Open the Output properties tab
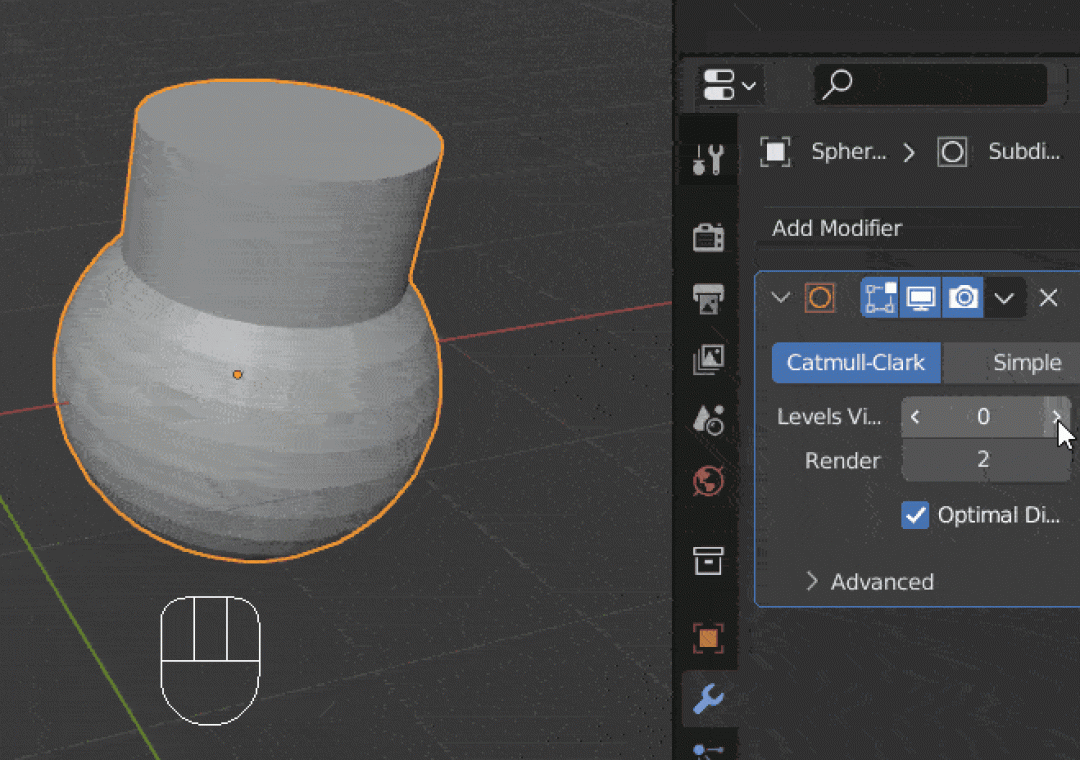The width and height of the screenshot is (1080, 760). (x=708, y=297)
